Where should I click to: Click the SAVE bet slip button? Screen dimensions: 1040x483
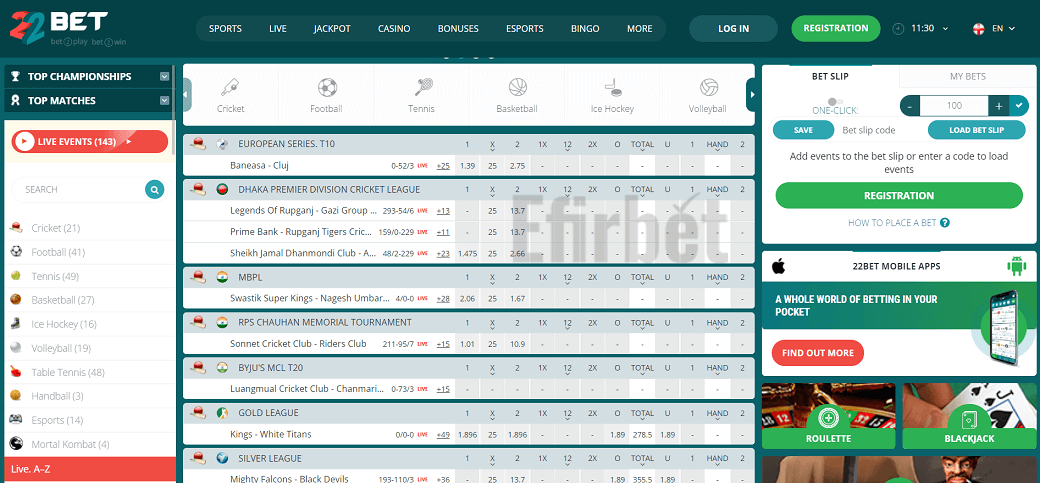click(803, 130)
